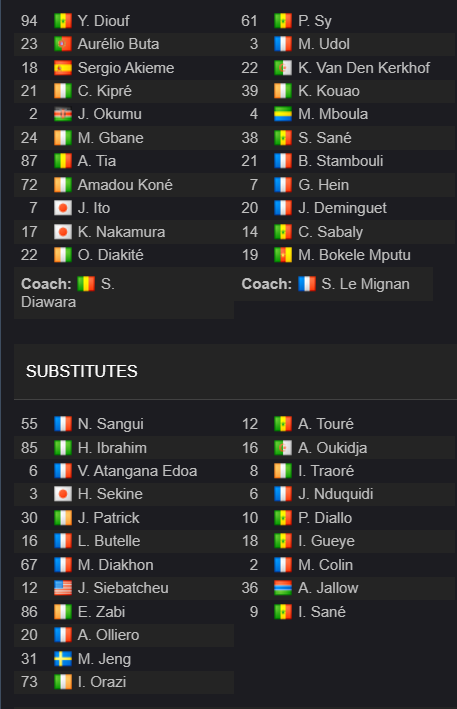Image resolution: width=457 pixels, height=709 pixels.
Task: Click the Algeria flag next to A. Oukidja
Action: point(283,448)
